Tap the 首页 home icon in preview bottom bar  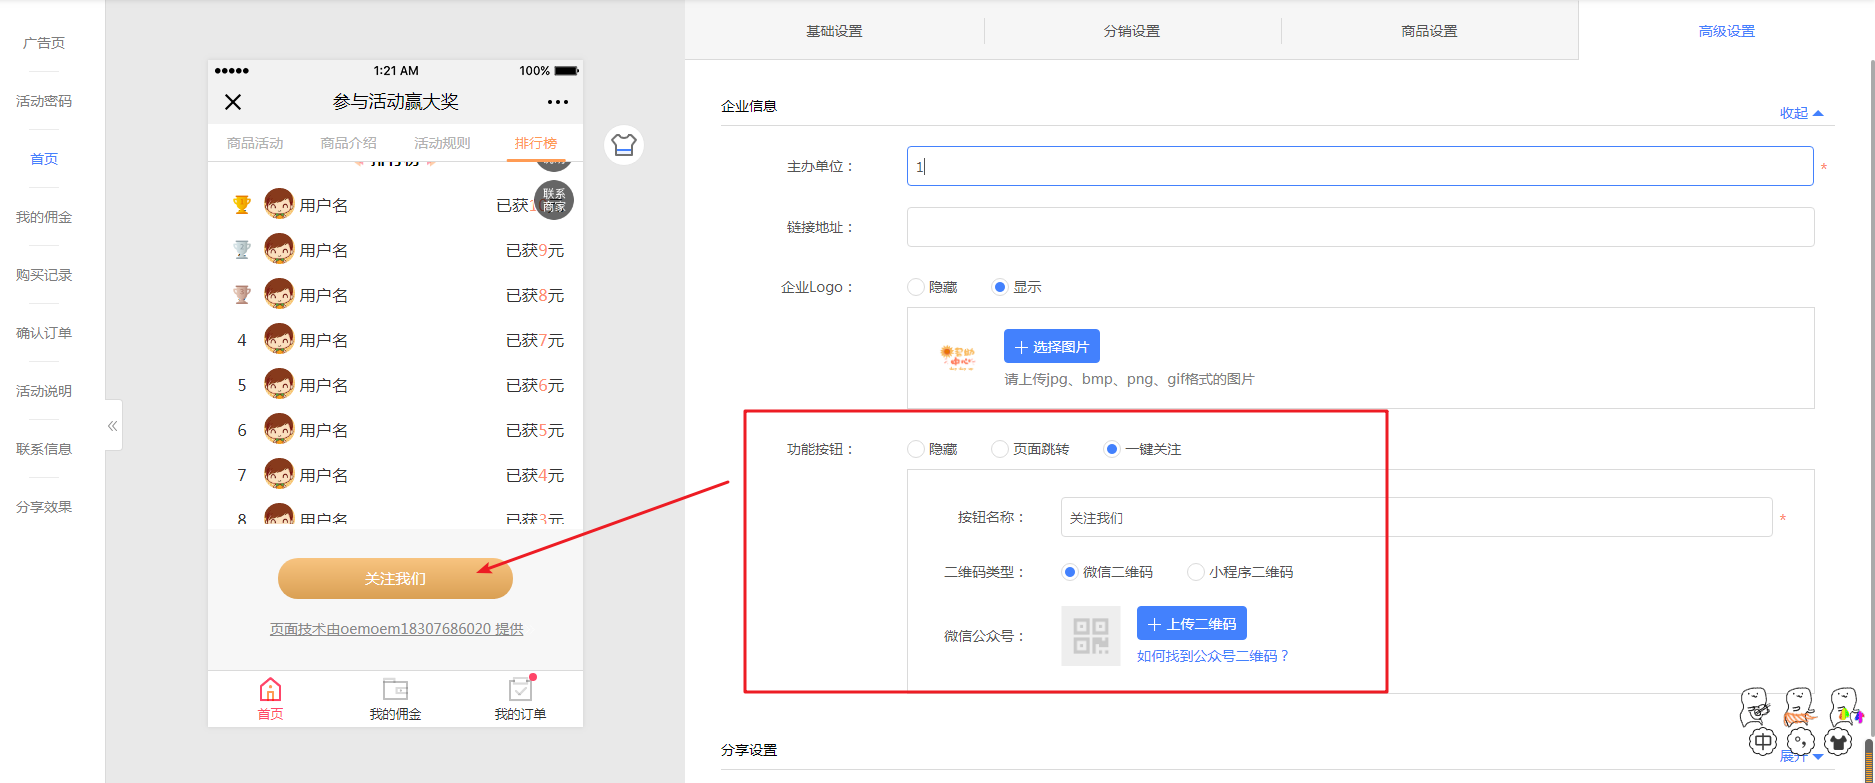[x=270, y=690]
